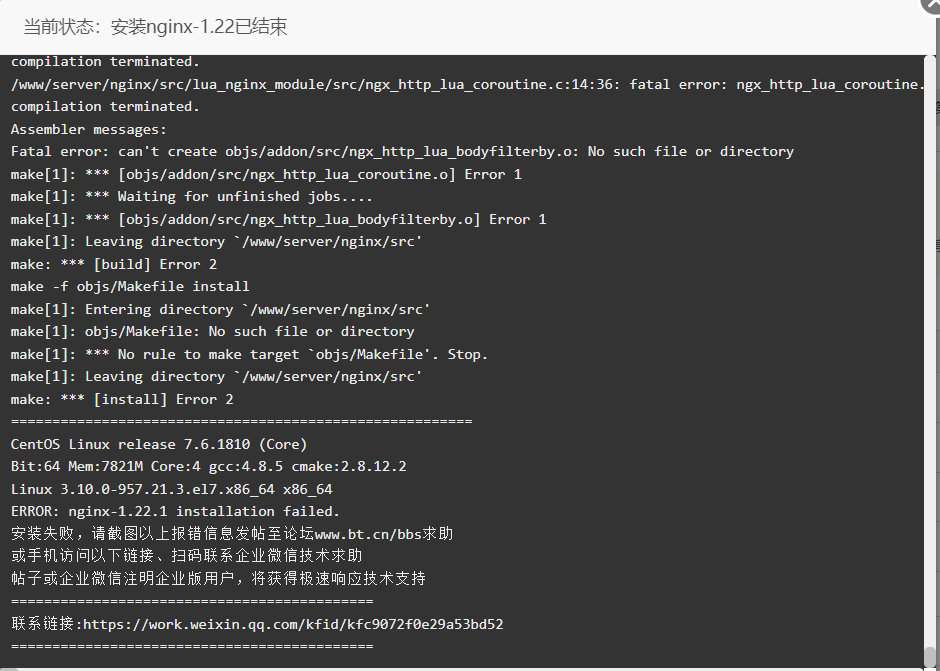Click the 'make: *** [install] Error 2' line

122,399
